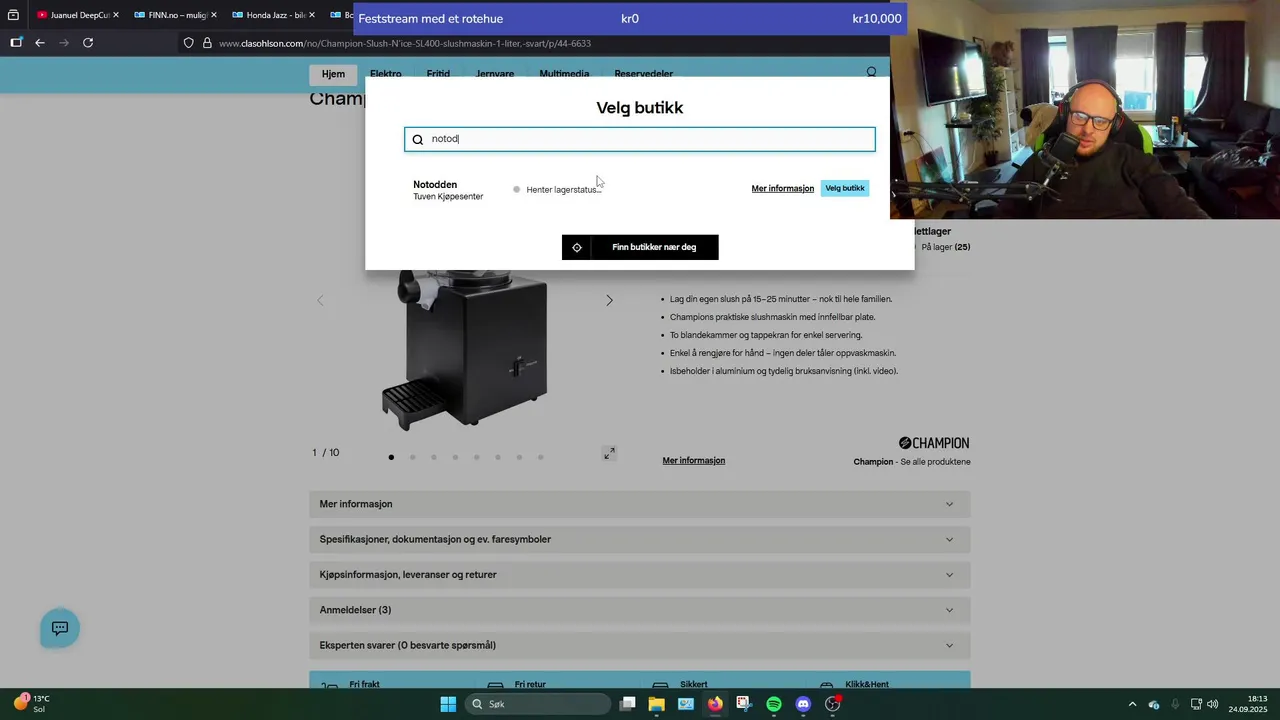The width and height of the screenshot is (1280, 720).
Task: Open the Firefox sidebar toggle icon
Action: (16, 43)
